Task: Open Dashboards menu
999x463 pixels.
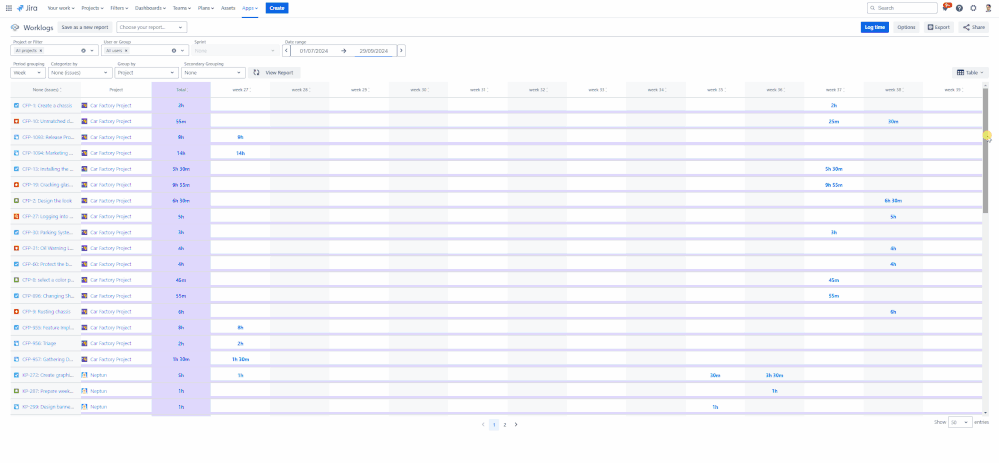Action: tap(150, 8)
